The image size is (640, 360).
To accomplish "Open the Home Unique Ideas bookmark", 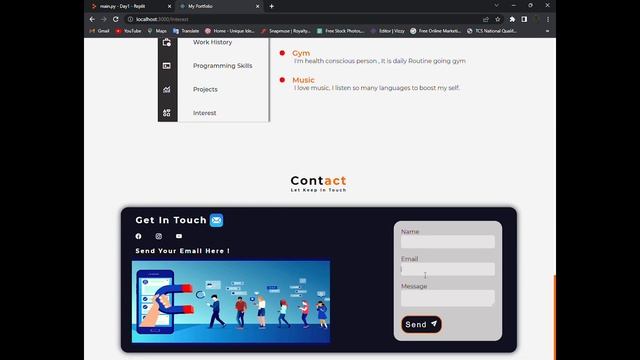I will (x=229, y=31).
